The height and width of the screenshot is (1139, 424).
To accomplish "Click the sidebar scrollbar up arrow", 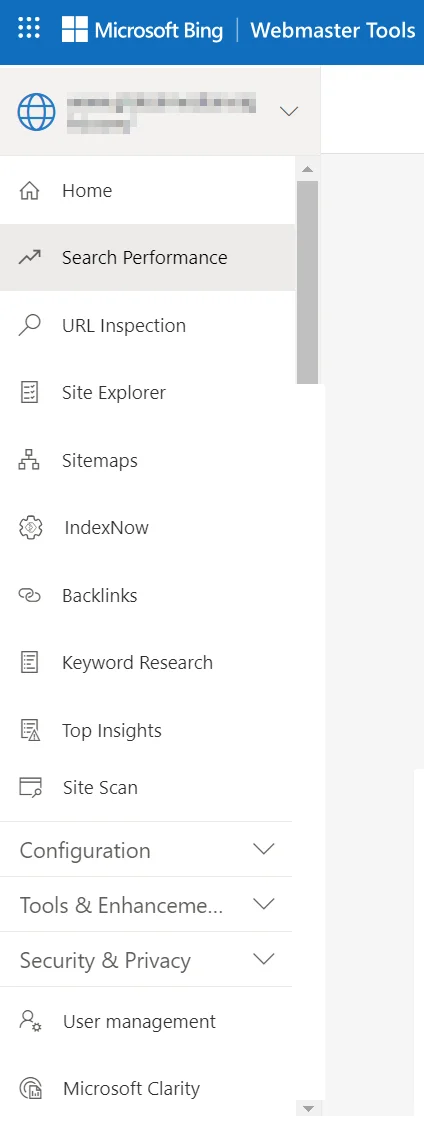I will coord(308,169).
